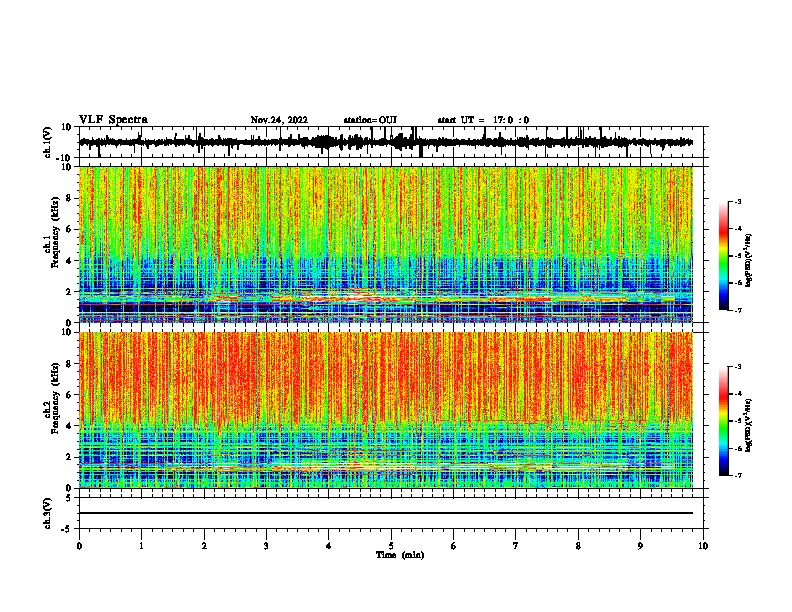This screenshot has height=612, width=792.
Task: Click time axis tick label '2'
Action: [x=204, y=546]
